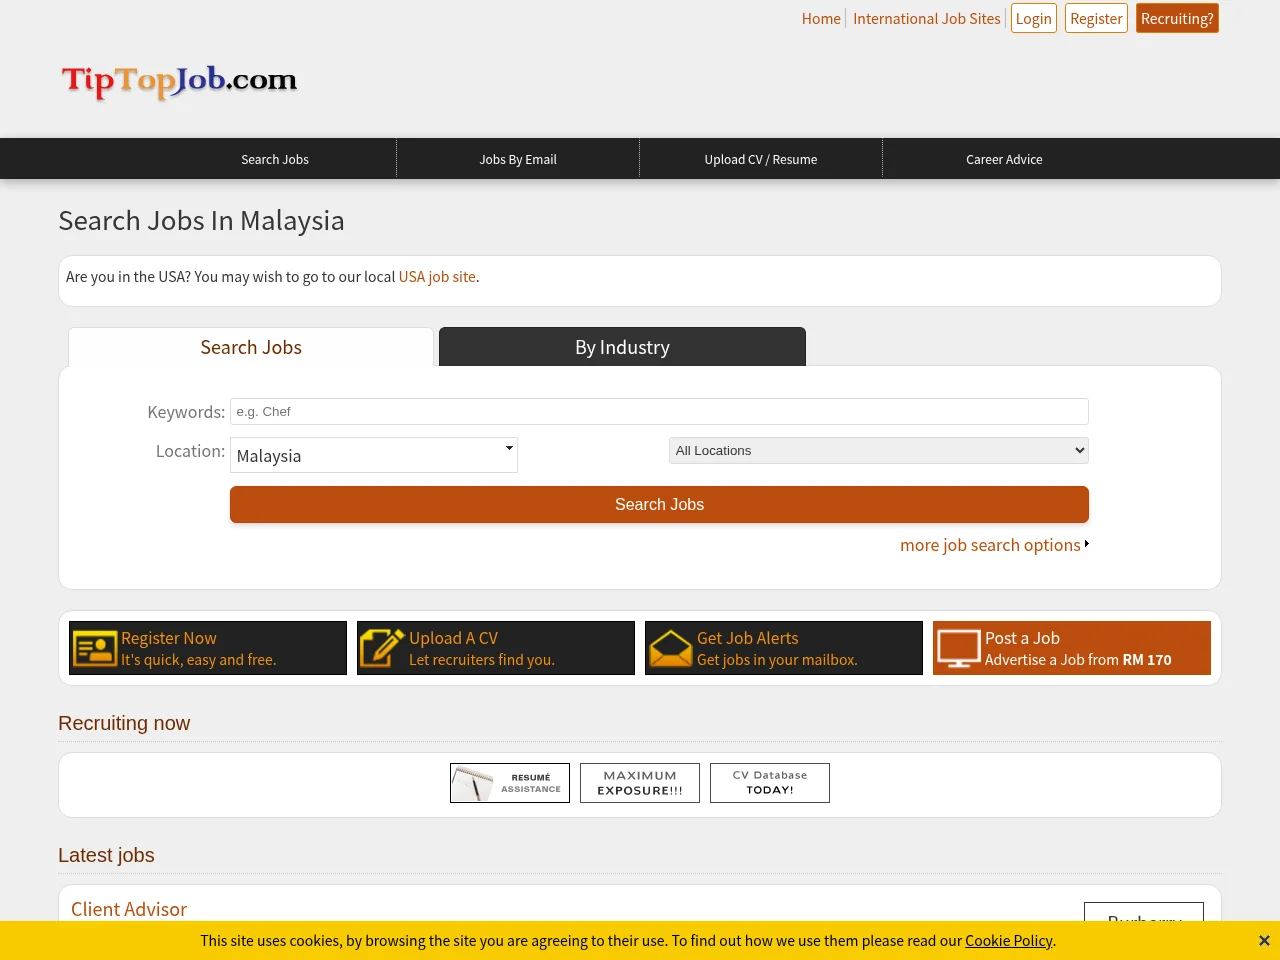Dismiss the cookie notice with the X

pyautogui.click(x=1264, y=941)
